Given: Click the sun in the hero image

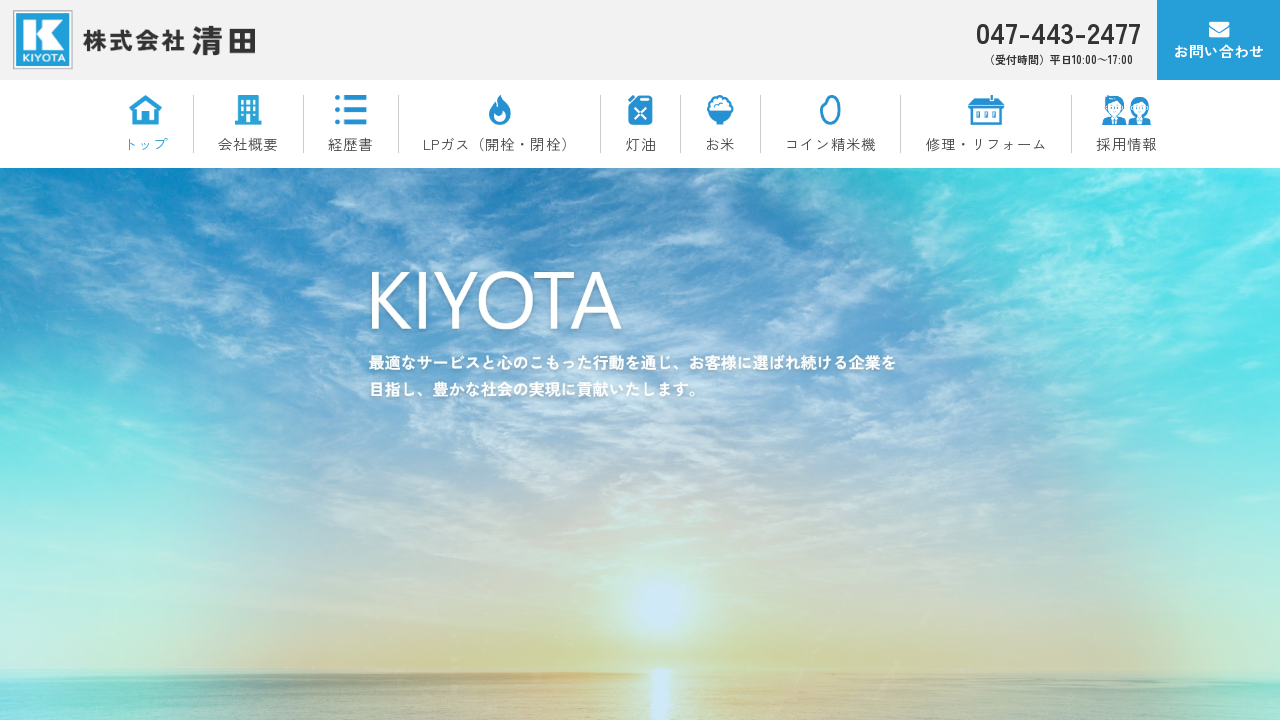Looking at the screenshot, I should 661,605.
